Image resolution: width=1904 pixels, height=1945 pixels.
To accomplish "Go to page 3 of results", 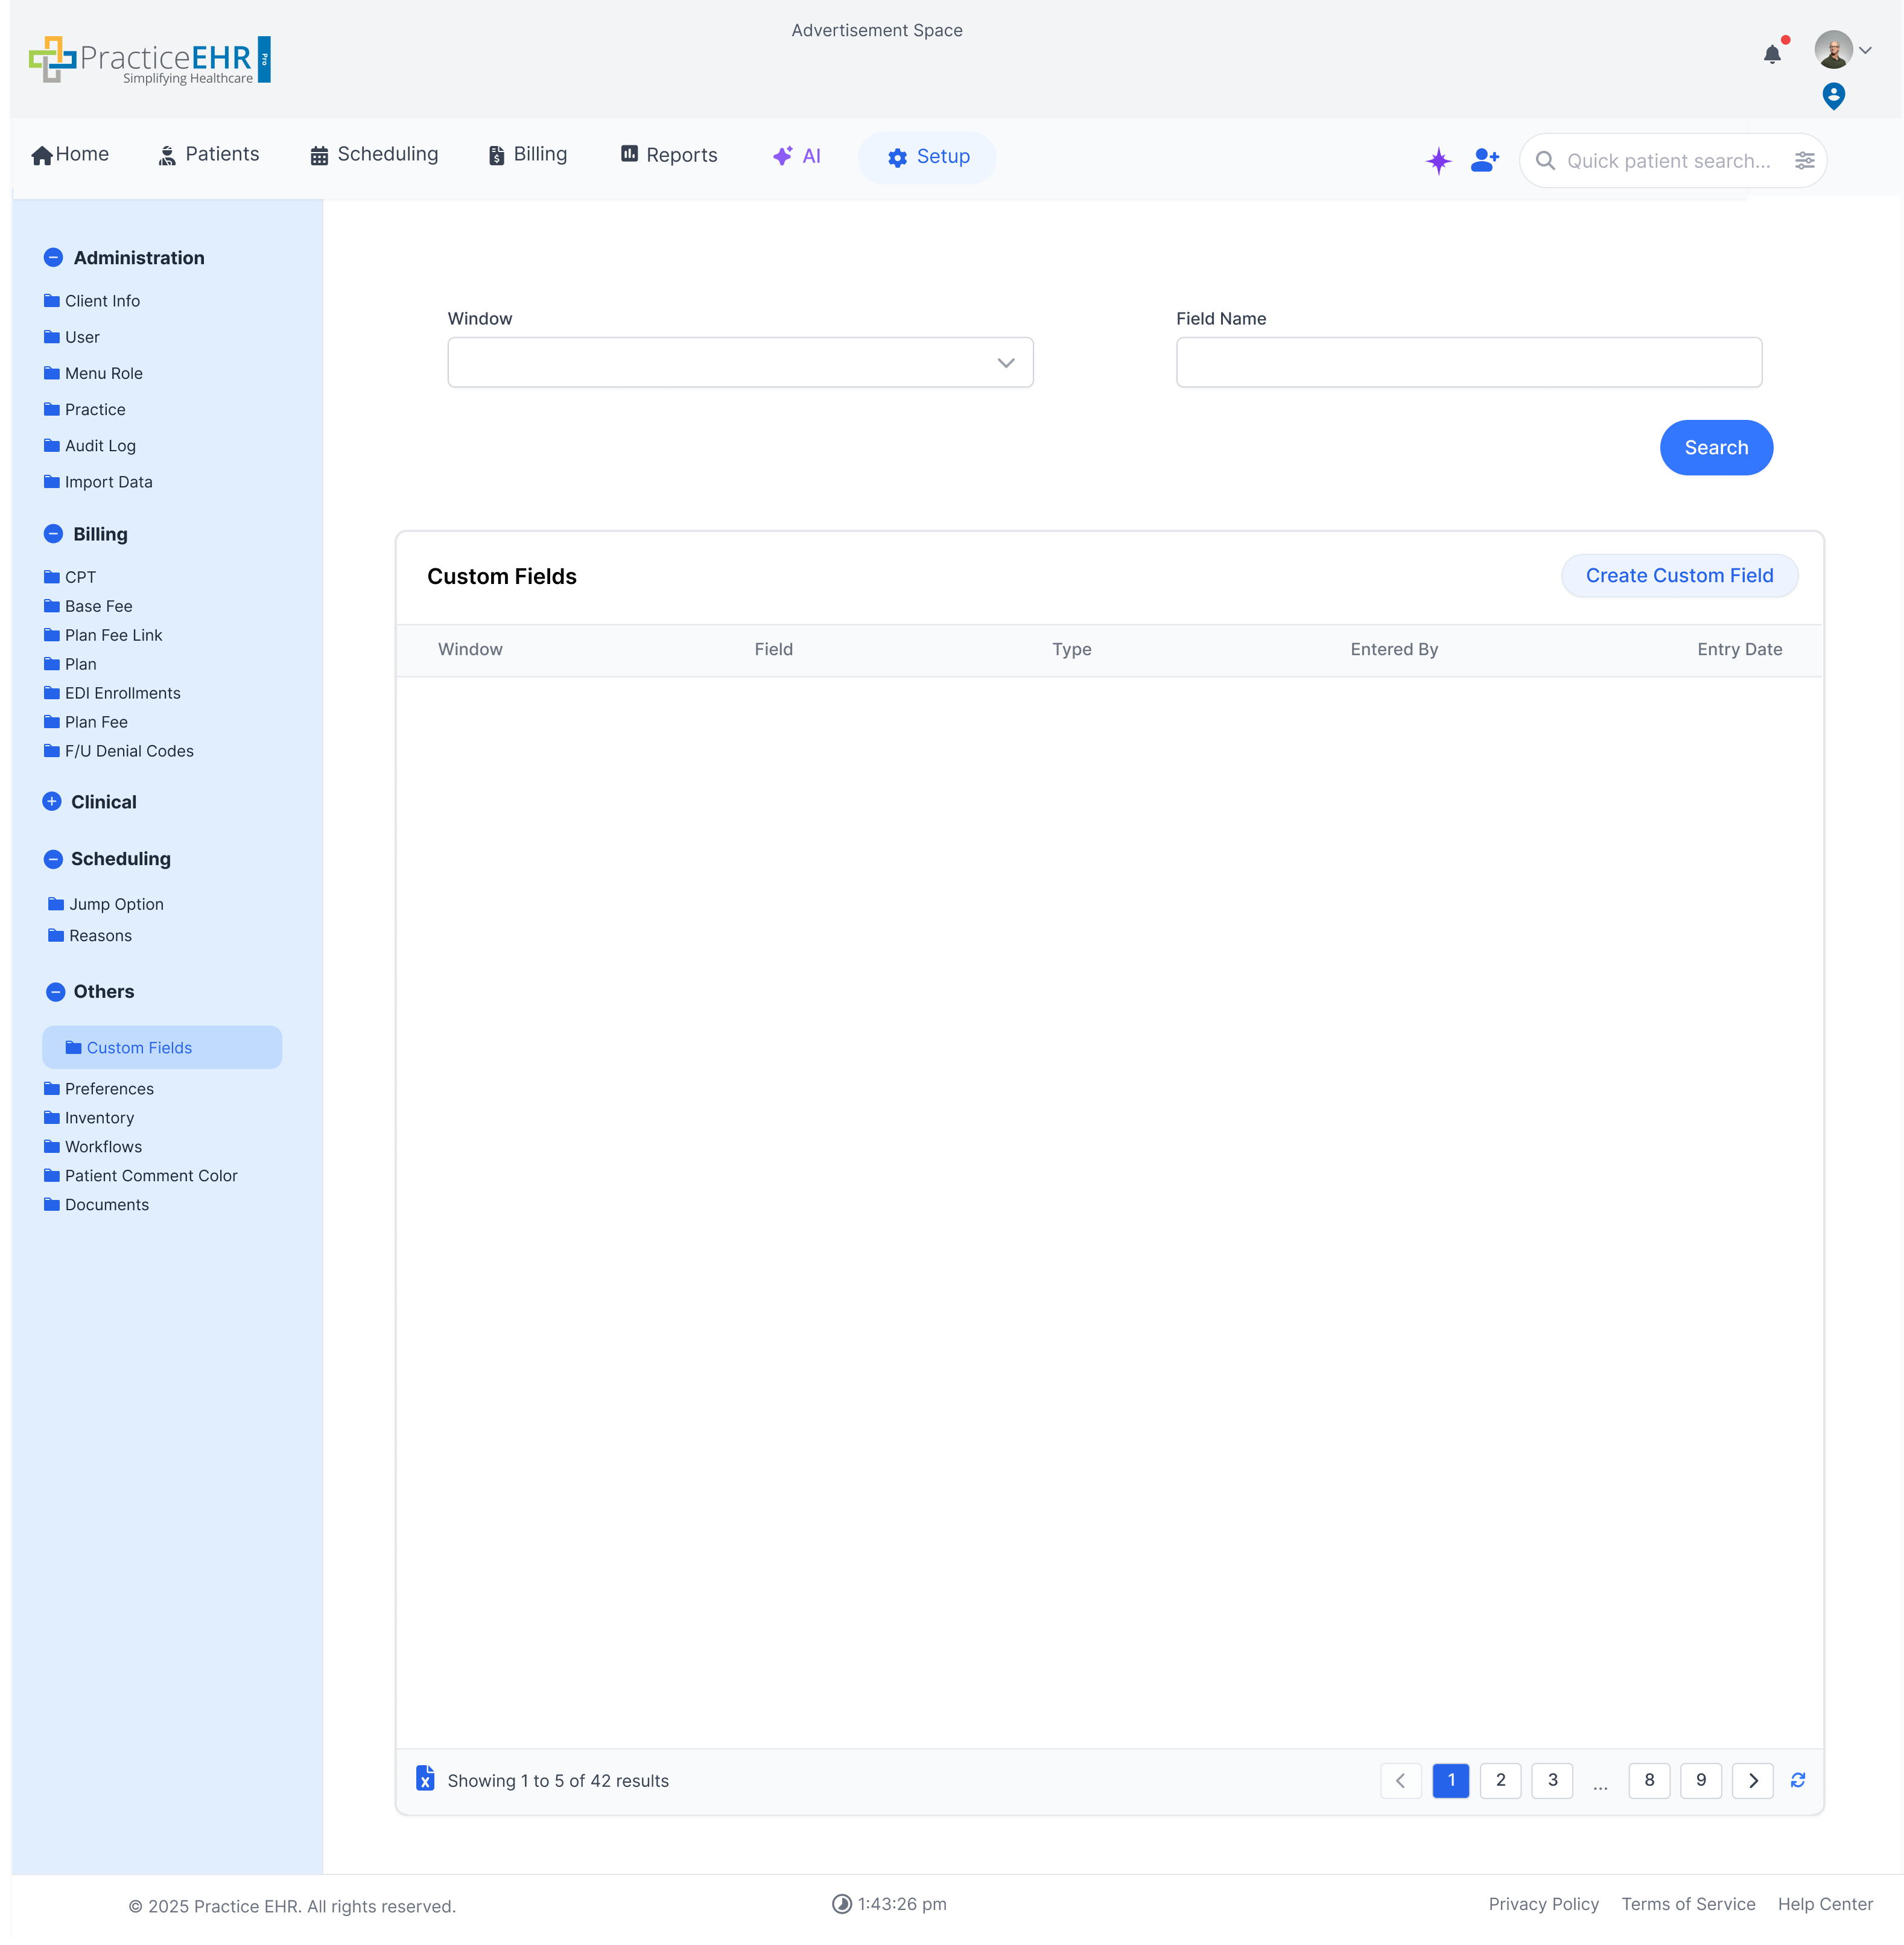I will (1552, 1780).
